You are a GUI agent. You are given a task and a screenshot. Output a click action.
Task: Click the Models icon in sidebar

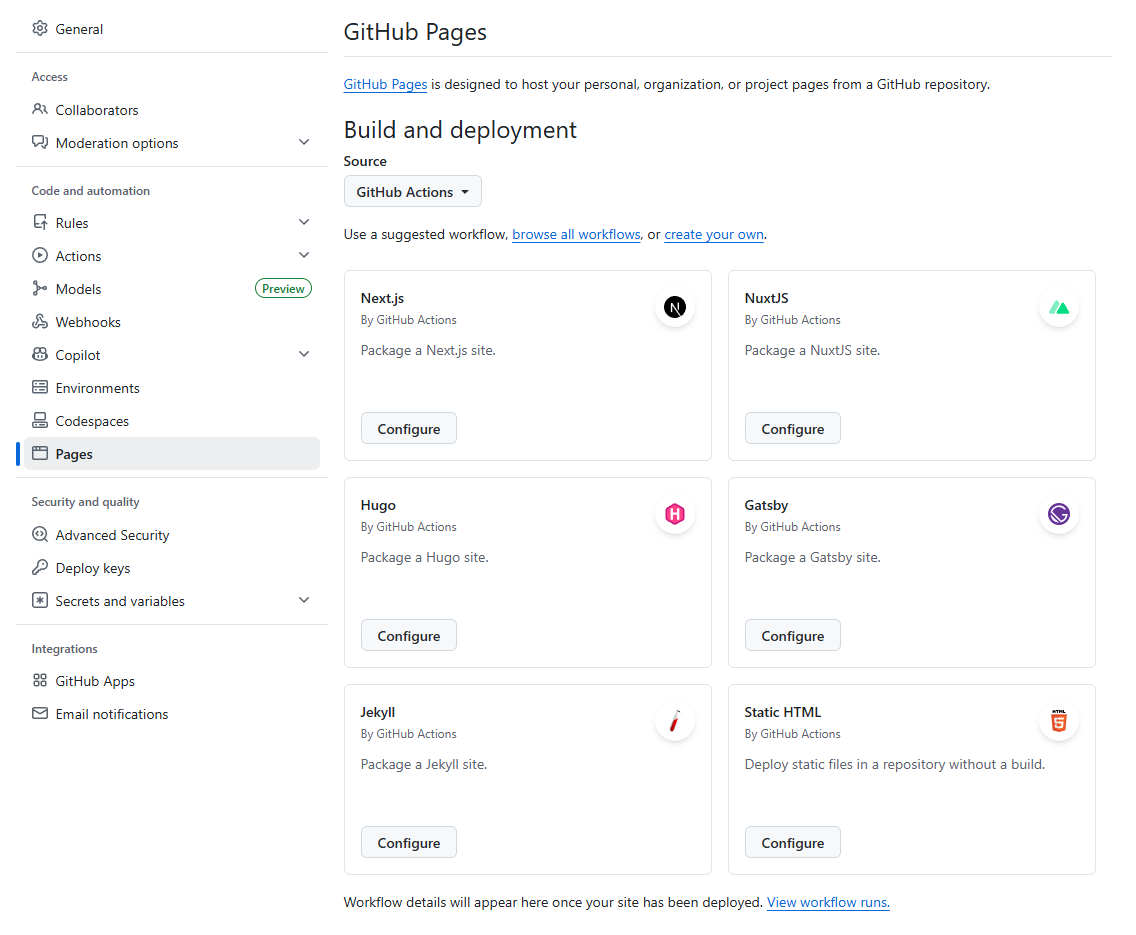(x=40, y=288)
